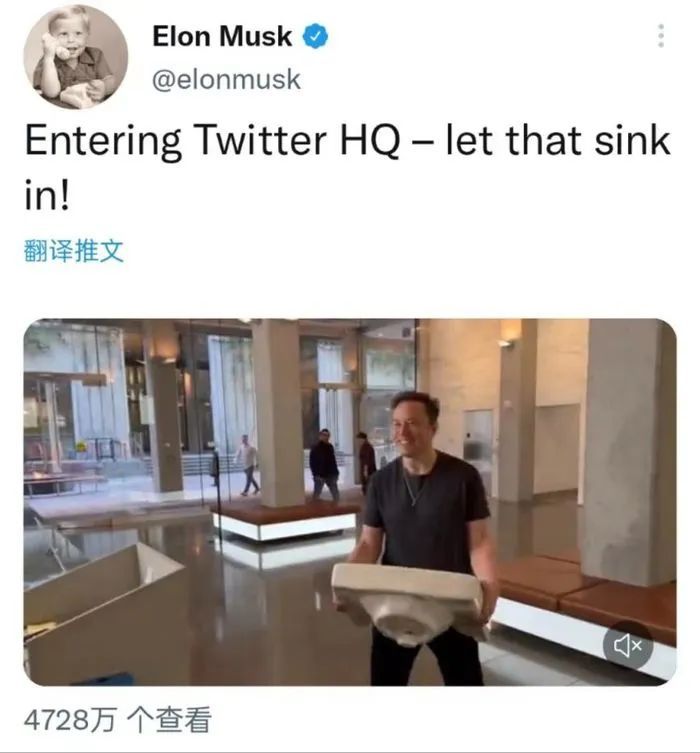Screen dimensions: 700x753
Task: Click the word 'in!' on the second tweet line
Action: pyautogui.click(x=47, y=195)
